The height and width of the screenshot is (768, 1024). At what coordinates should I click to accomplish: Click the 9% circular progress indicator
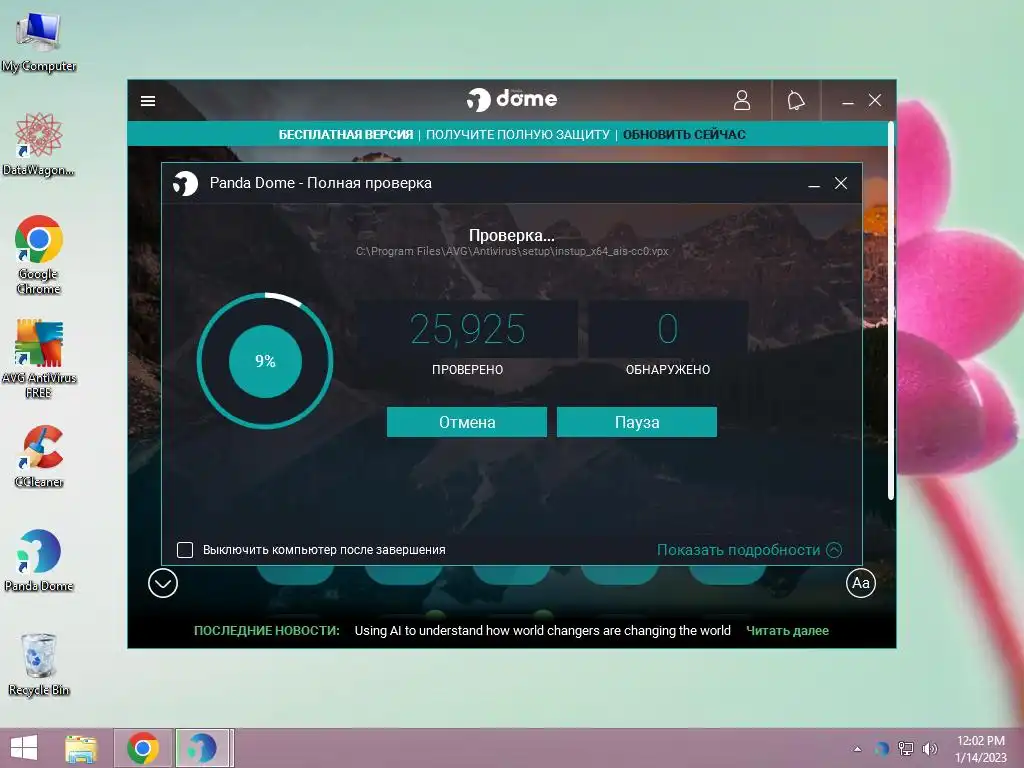(x=265, y=360)
